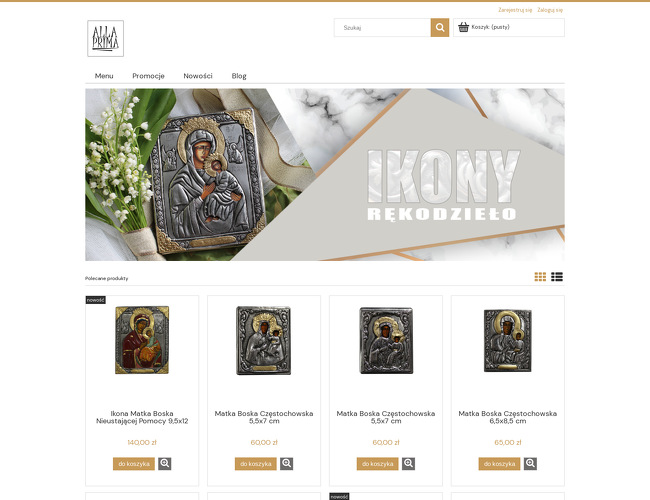650x500 pixels.
Task: Click the search magnifier button
Action: click(439, 27)
